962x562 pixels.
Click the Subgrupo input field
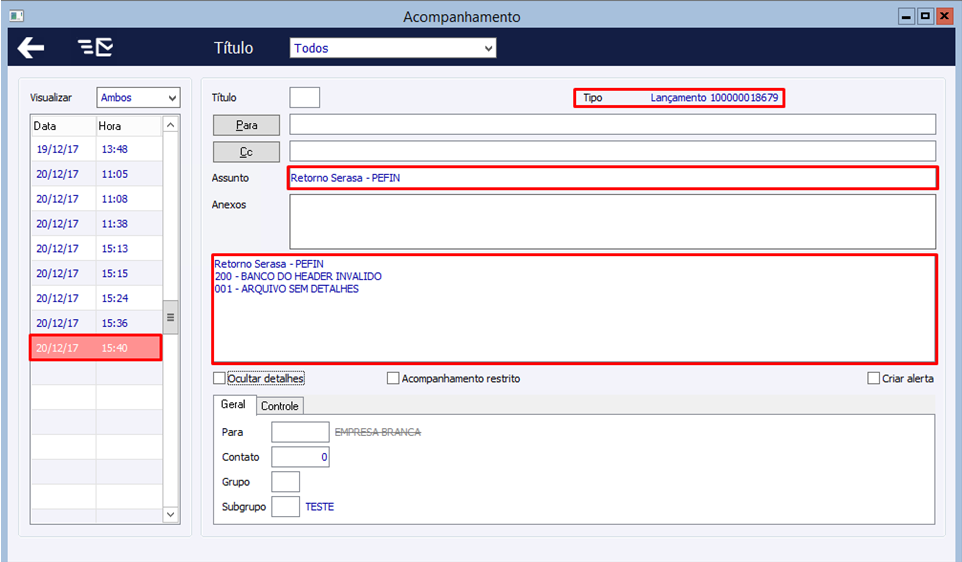(285, 507)
